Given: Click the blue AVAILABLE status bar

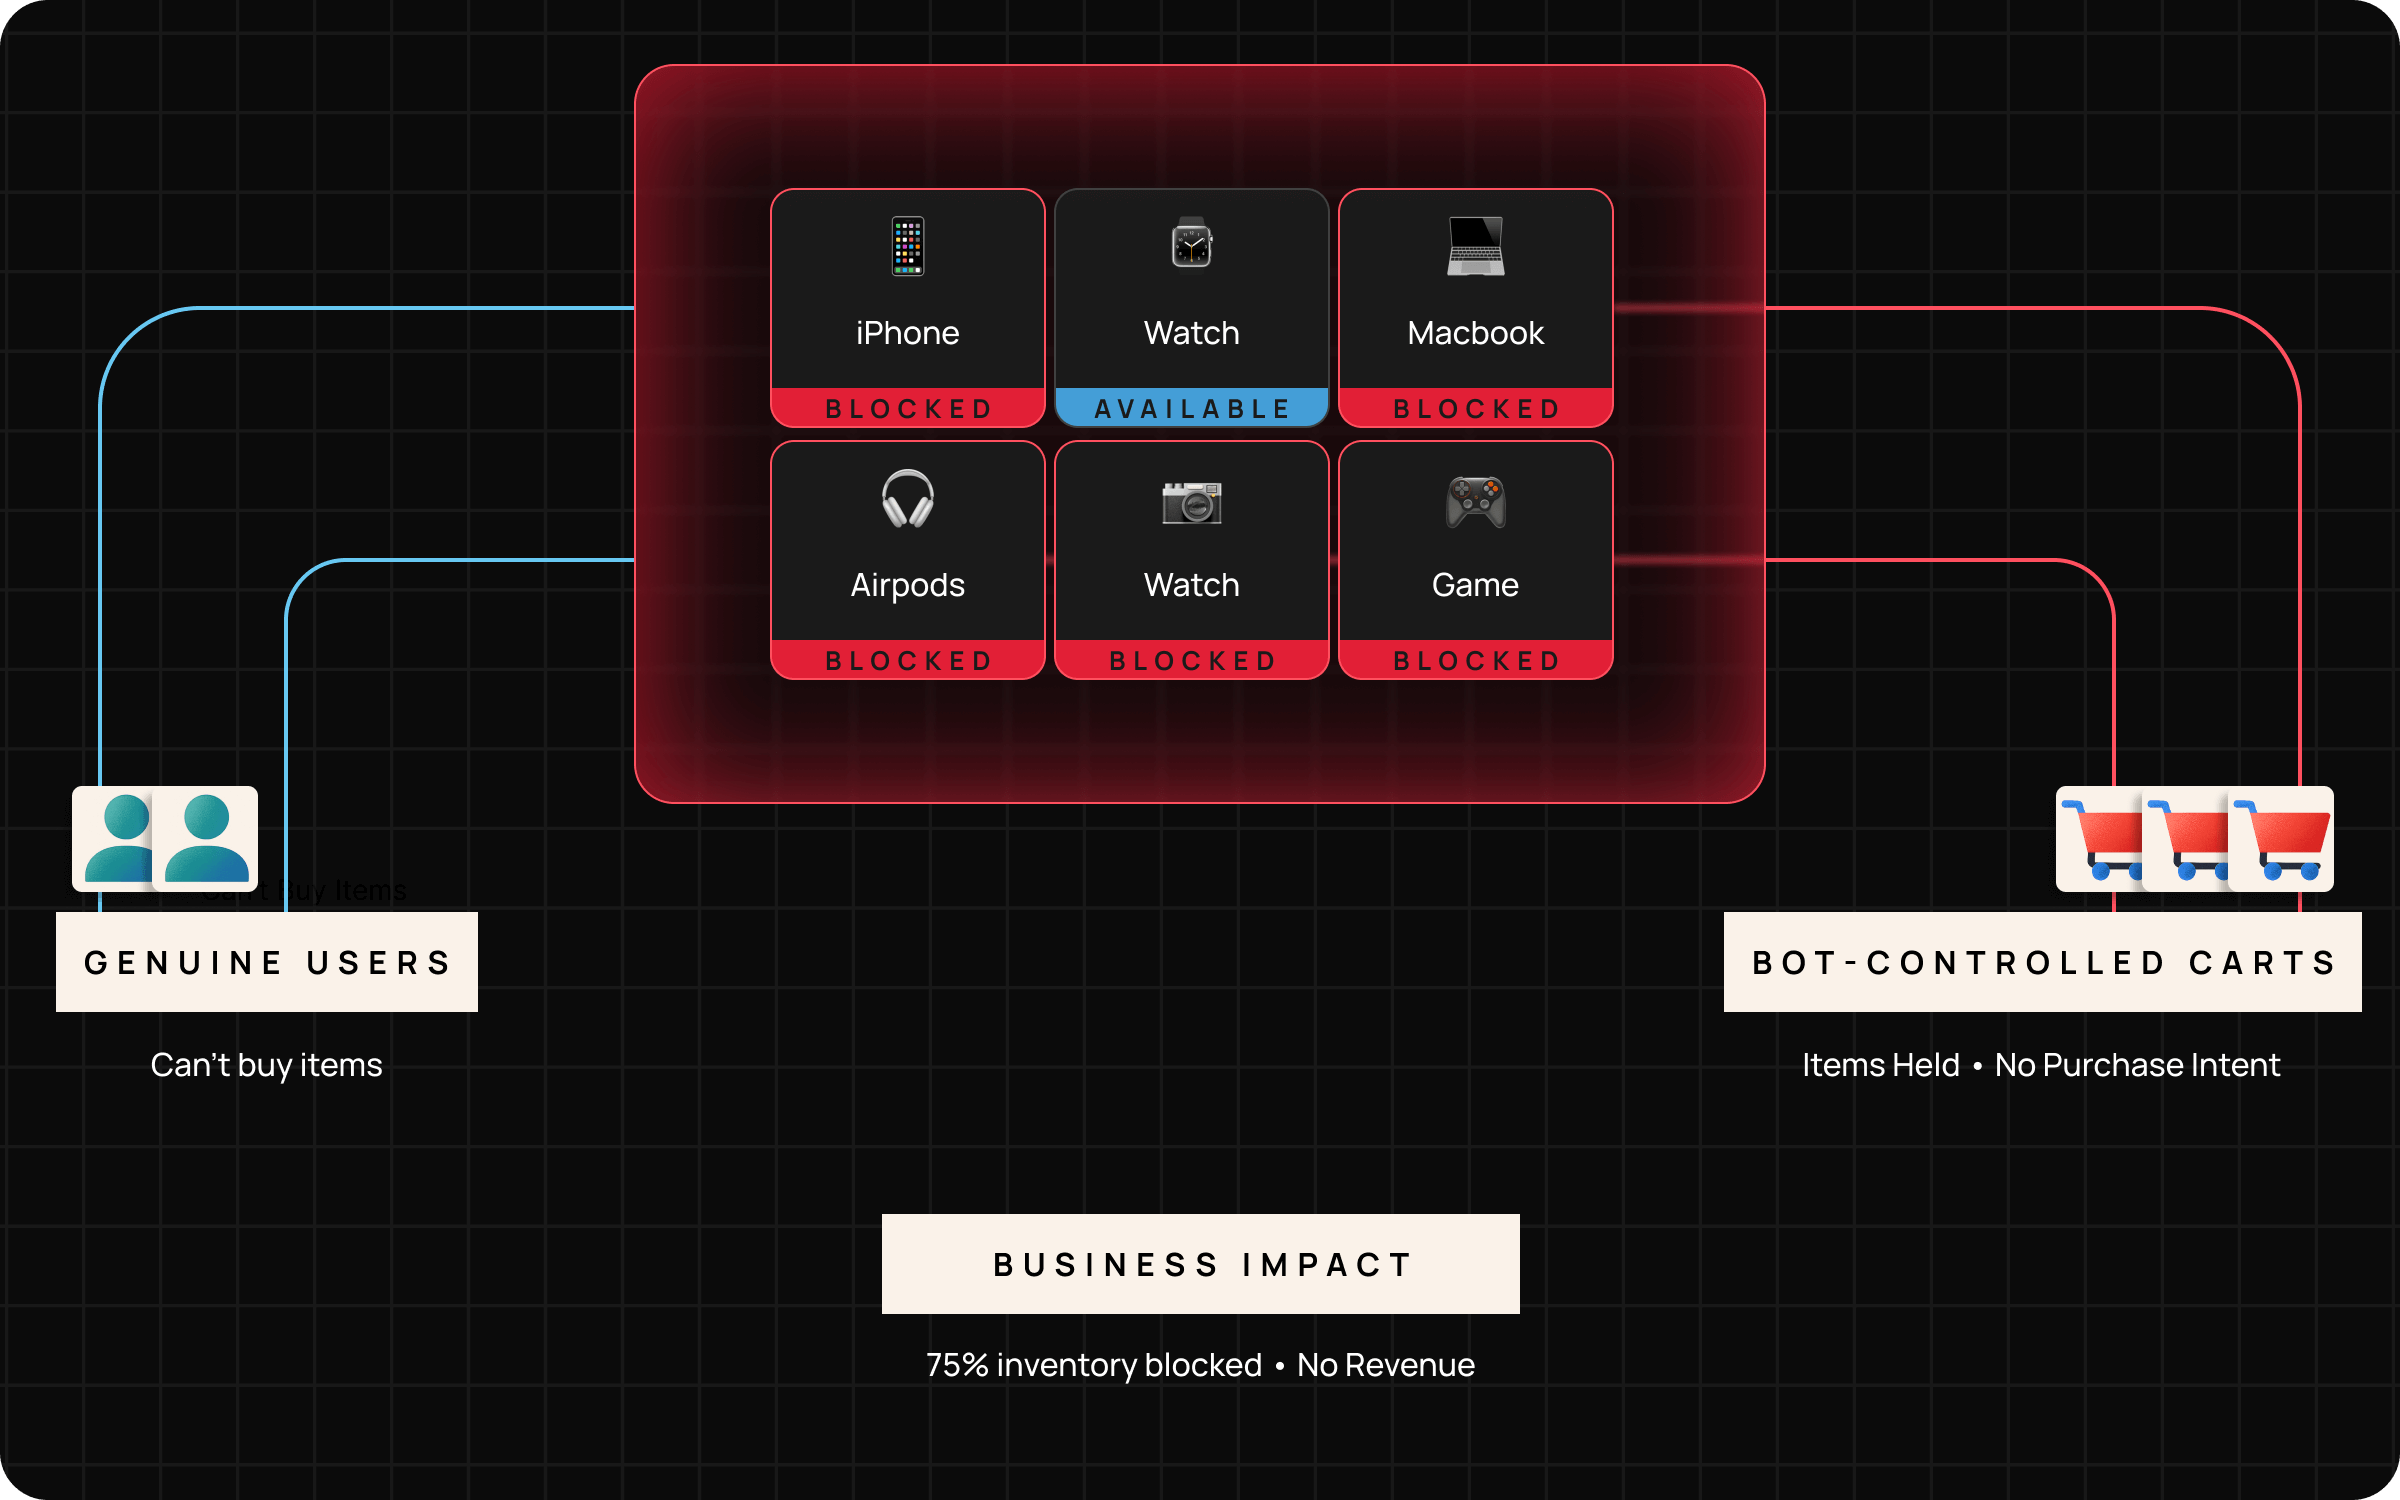Looking at the screenshot, I should point(1191,408).
